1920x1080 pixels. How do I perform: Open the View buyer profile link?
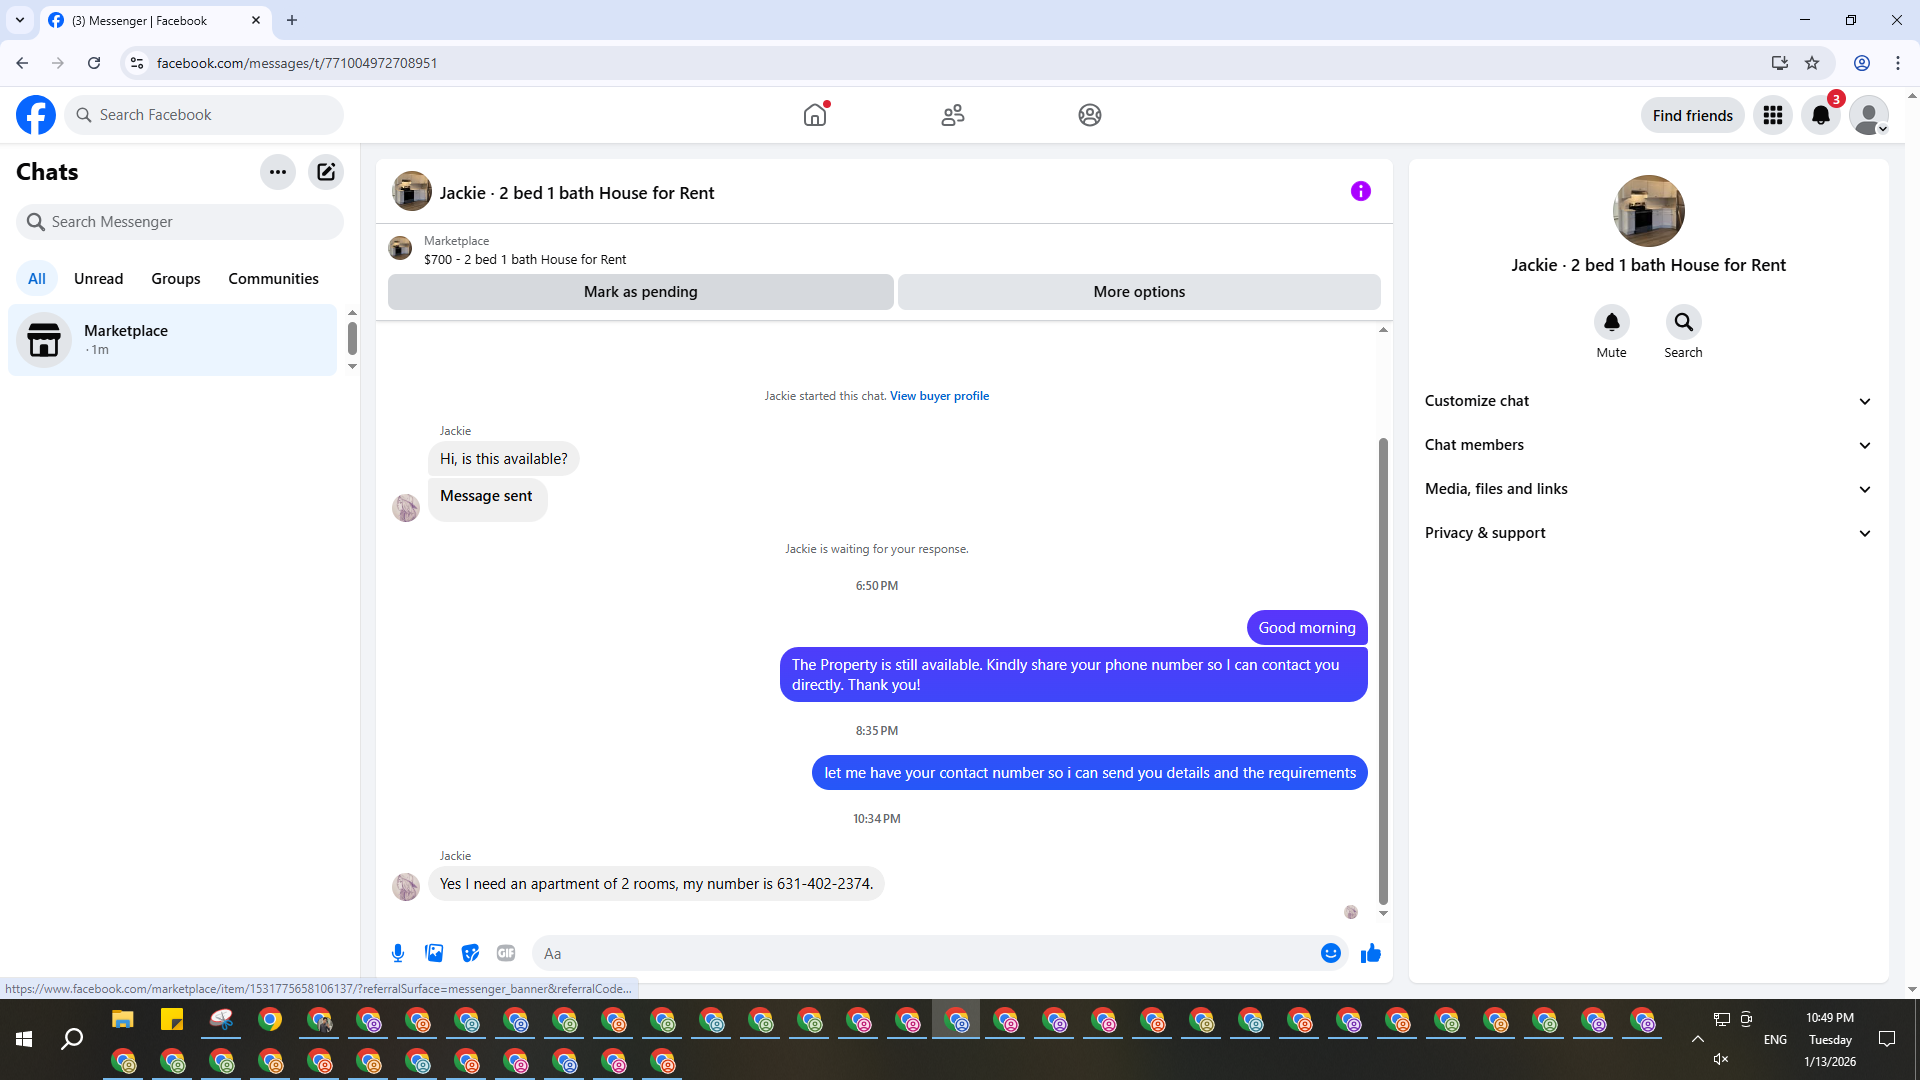[939, 396]
